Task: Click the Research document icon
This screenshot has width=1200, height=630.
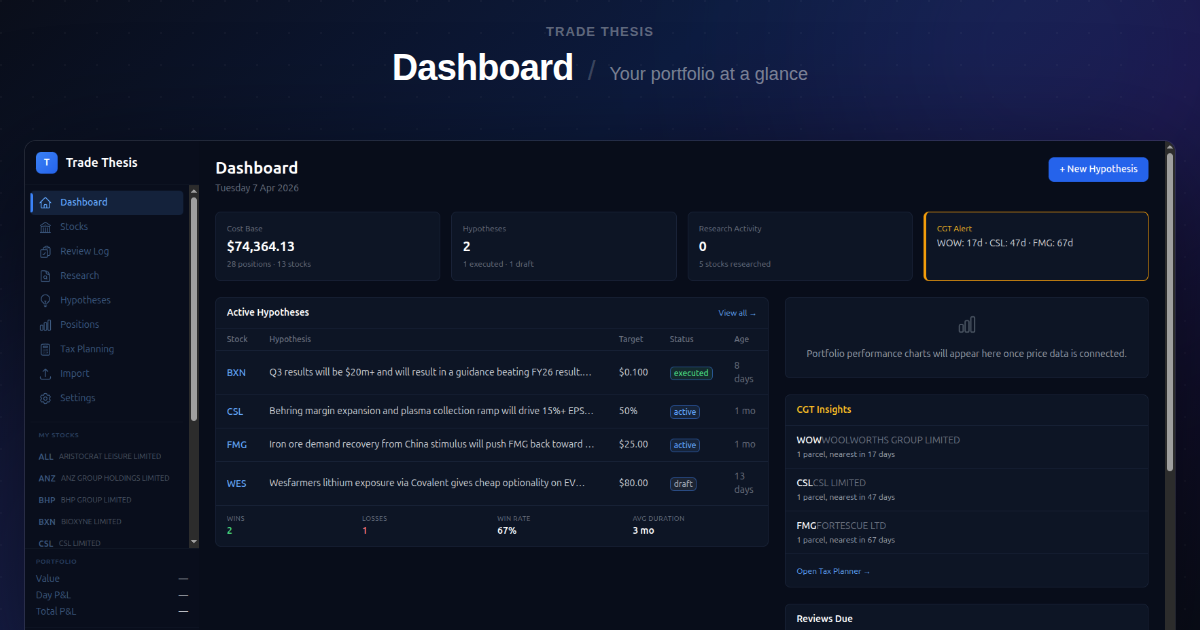Action: 45,276
